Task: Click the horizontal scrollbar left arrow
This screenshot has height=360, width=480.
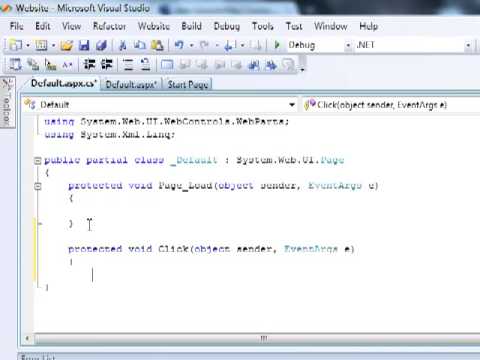Action: click(x=27, y=339)
